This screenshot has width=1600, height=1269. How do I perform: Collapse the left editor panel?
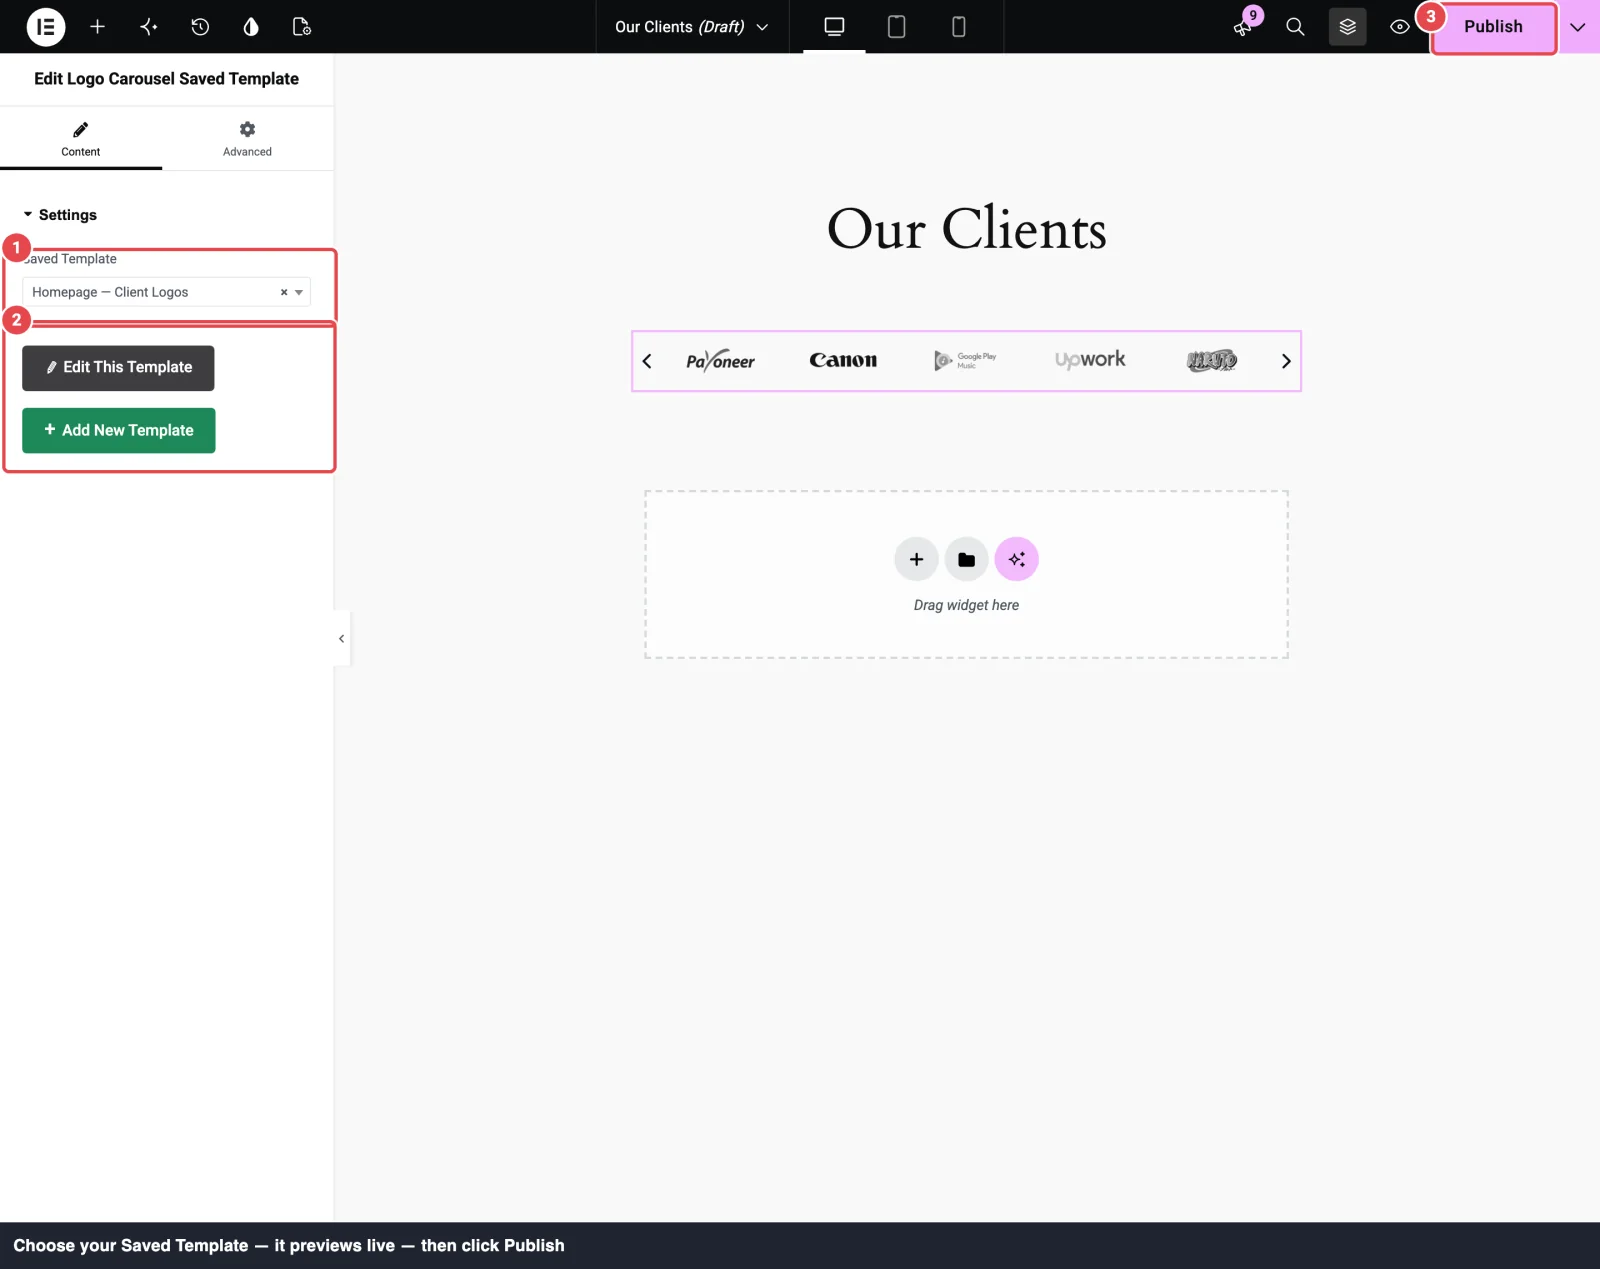click(x=341, y=638)
